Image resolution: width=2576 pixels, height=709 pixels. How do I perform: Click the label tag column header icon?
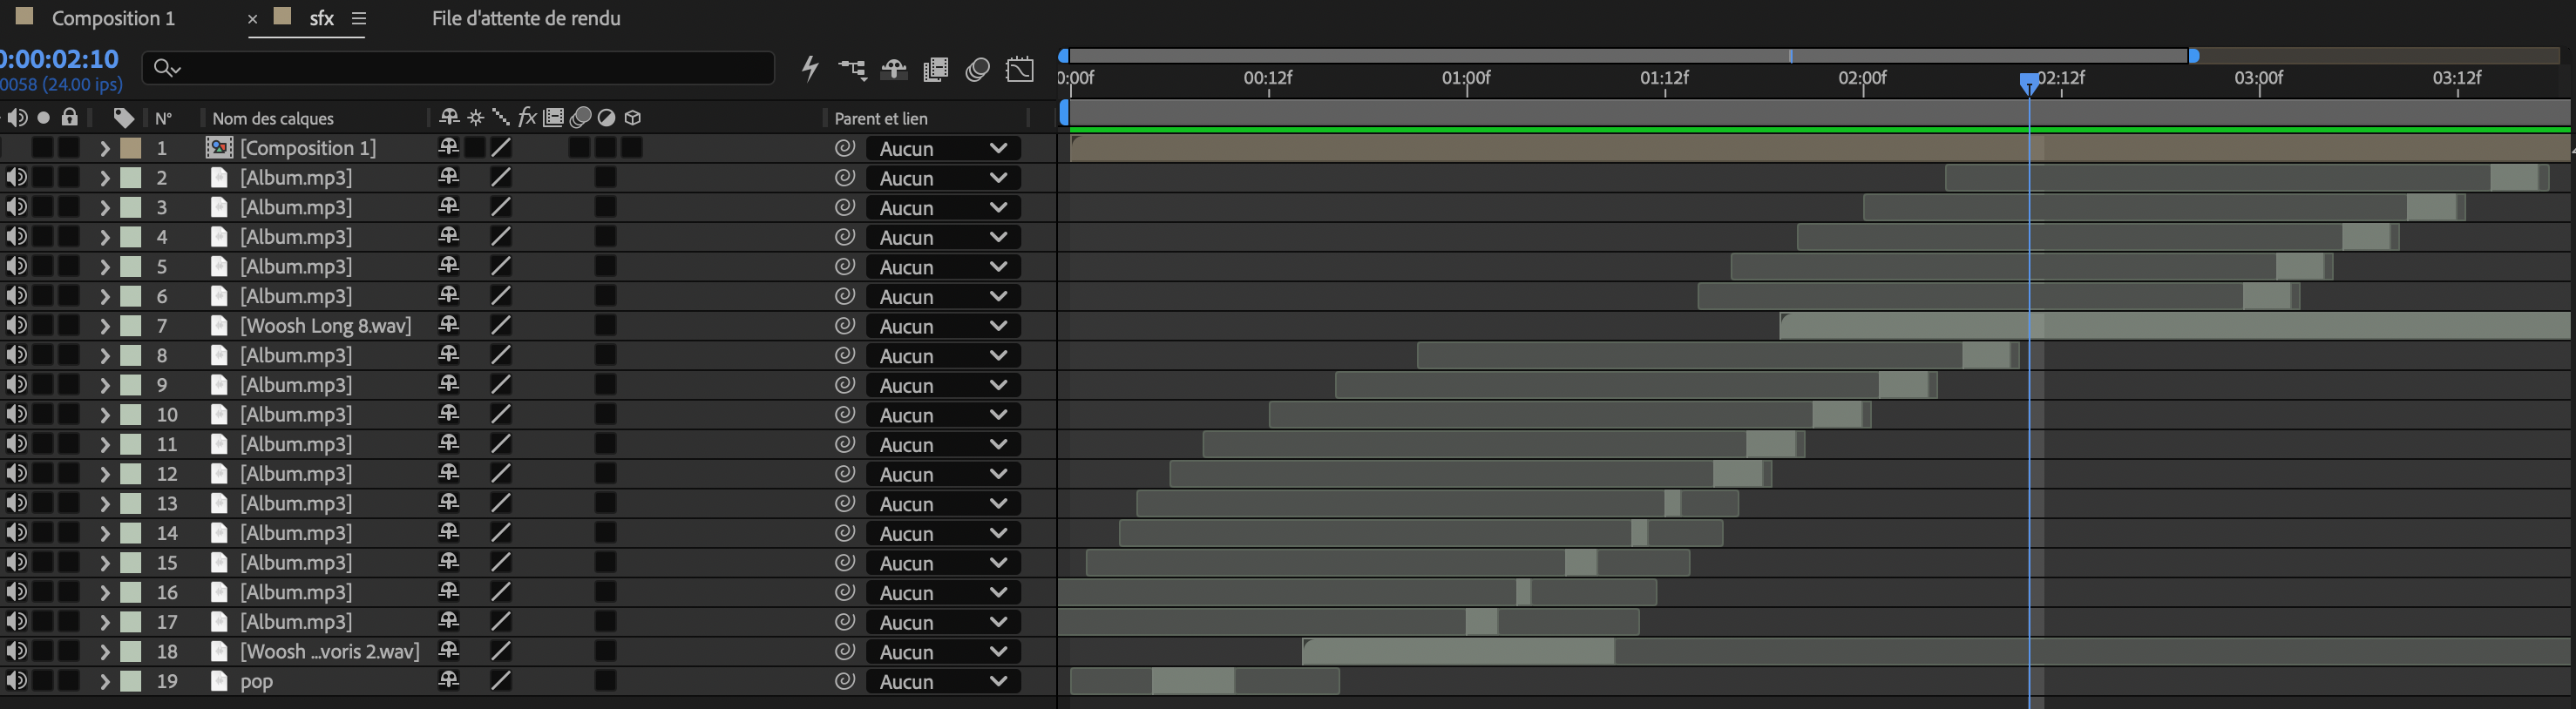click(x=123, y=118)
